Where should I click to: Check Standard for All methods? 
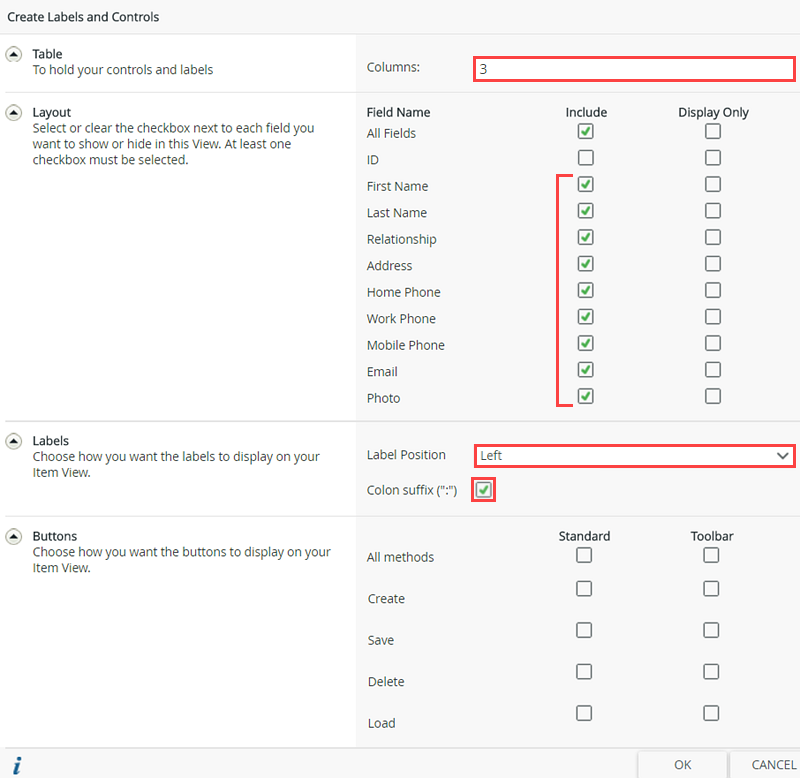pyautogui.click(x=584, y=555)
